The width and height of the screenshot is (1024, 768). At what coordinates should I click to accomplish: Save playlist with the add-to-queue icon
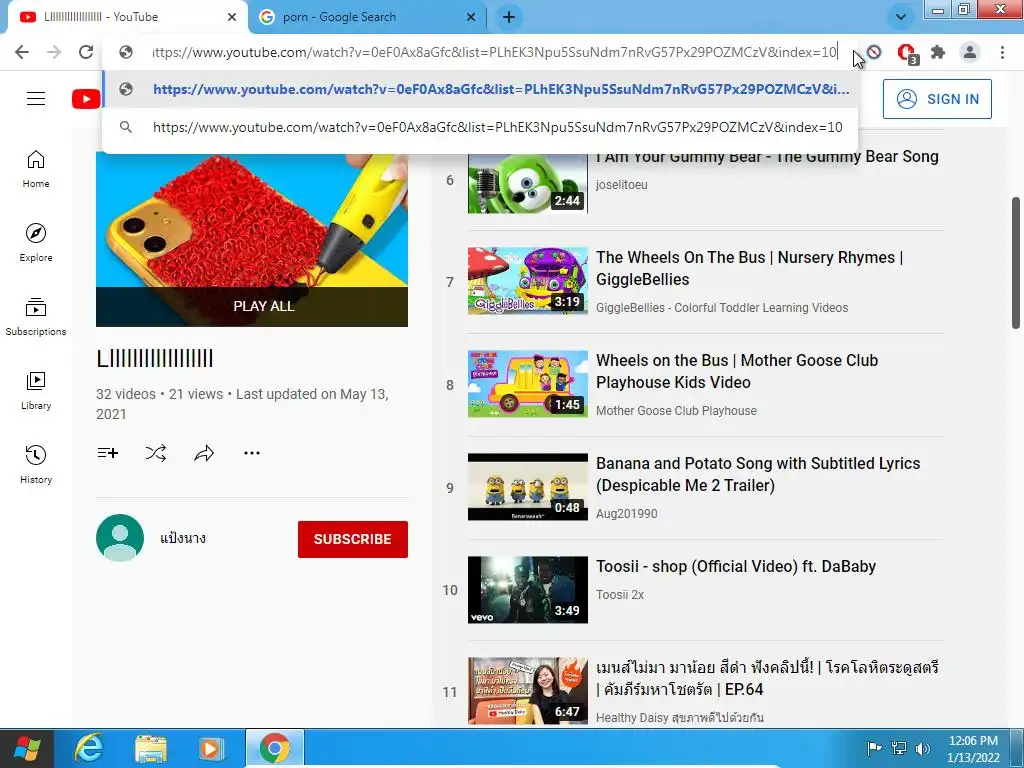point(108,453)
